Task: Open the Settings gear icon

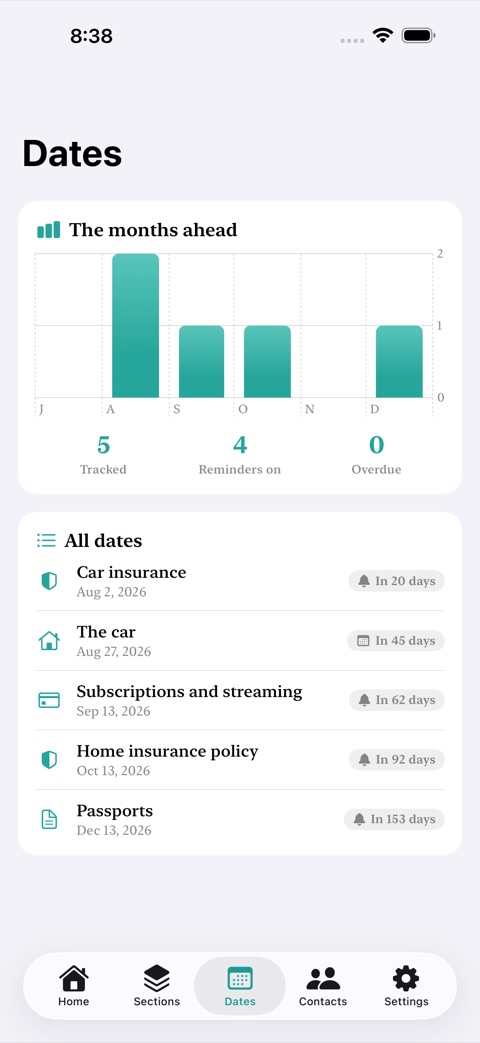Action: [x=406, y=978]
